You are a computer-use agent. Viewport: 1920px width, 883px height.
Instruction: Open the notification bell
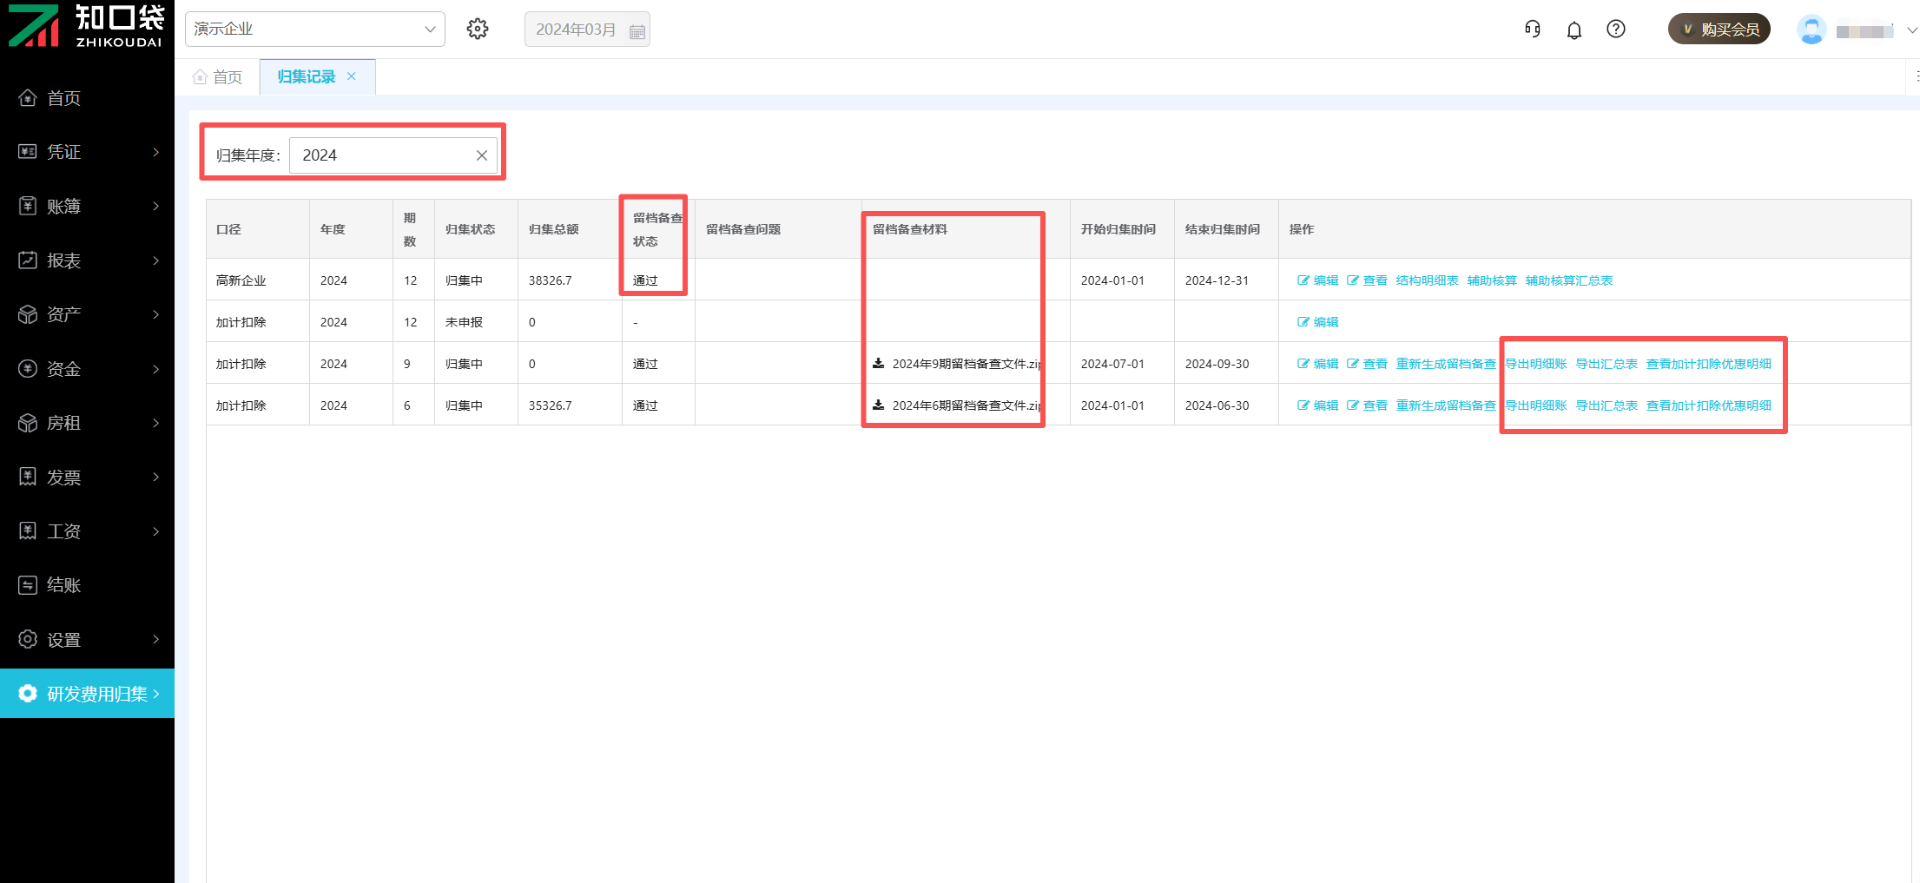click(x=1574, y=30)
